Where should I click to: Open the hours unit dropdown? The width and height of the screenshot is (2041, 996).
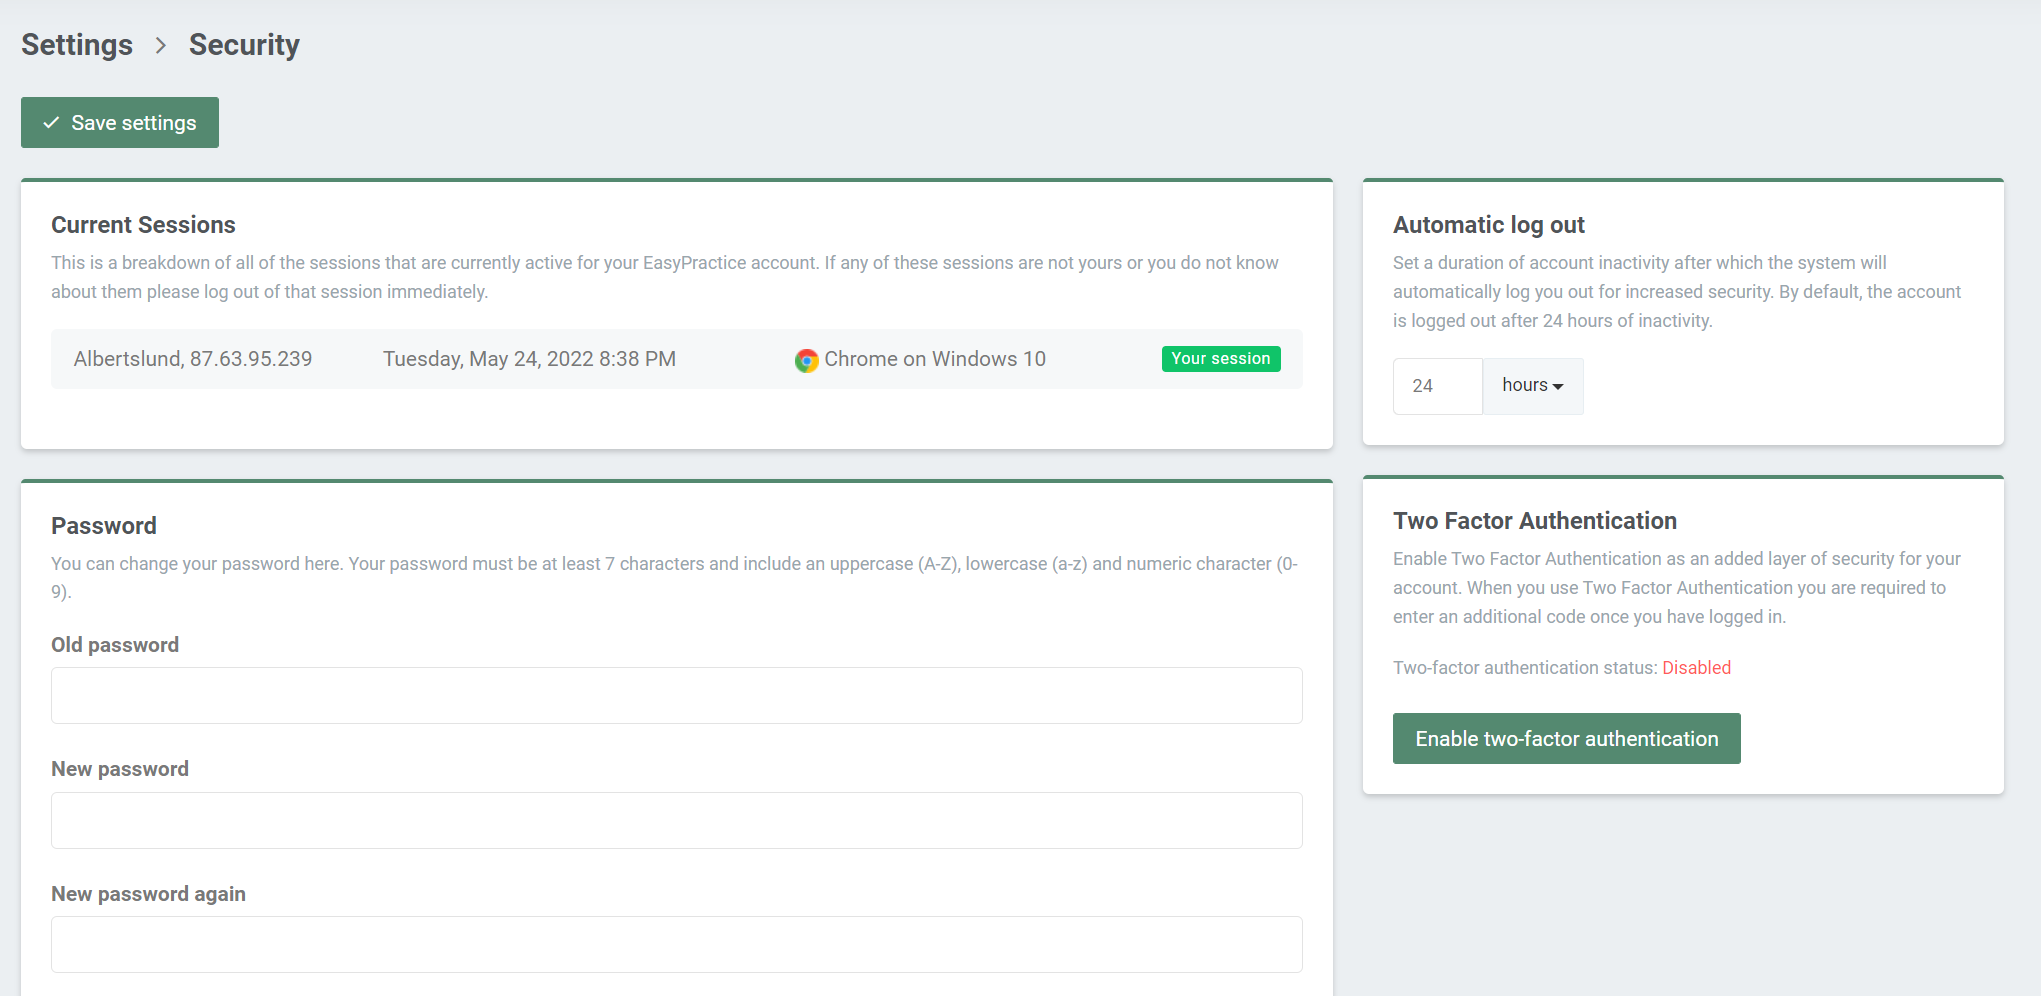1533,386
